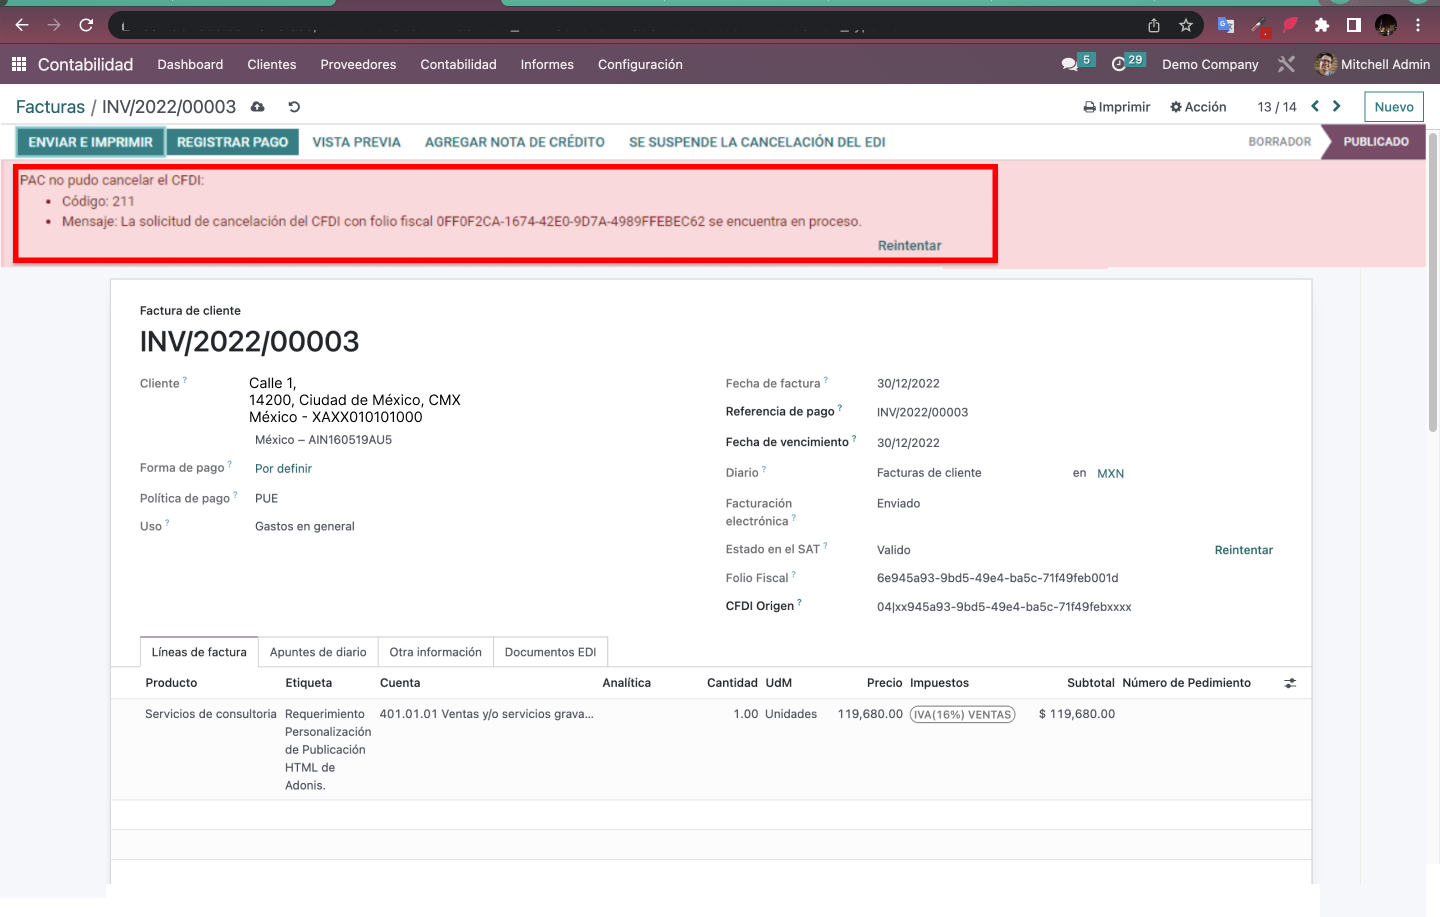Click the browser share icon
Image resolution: width=1440 pixels, height=917 pixels.
tap(1154, 25)
